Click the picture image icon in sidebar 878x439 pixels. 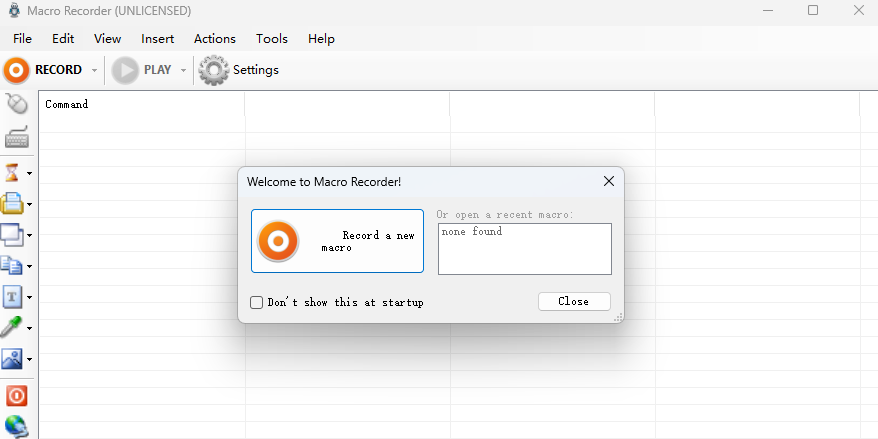click(x=13, y=359)
